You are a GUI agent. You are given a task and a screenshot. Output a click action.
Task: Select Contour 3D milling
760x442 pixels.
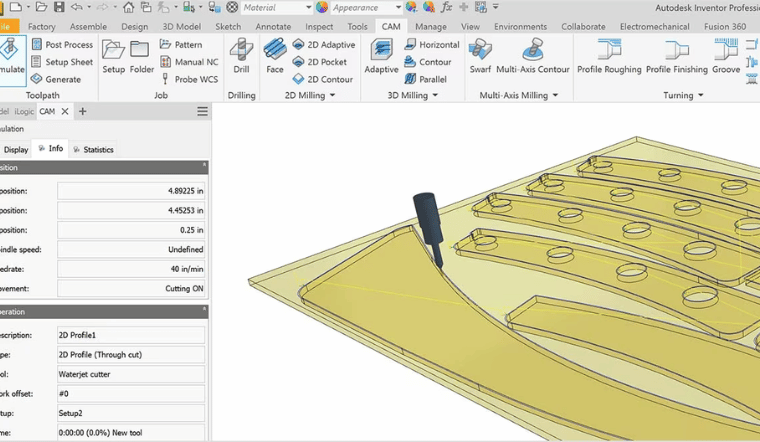428,62
